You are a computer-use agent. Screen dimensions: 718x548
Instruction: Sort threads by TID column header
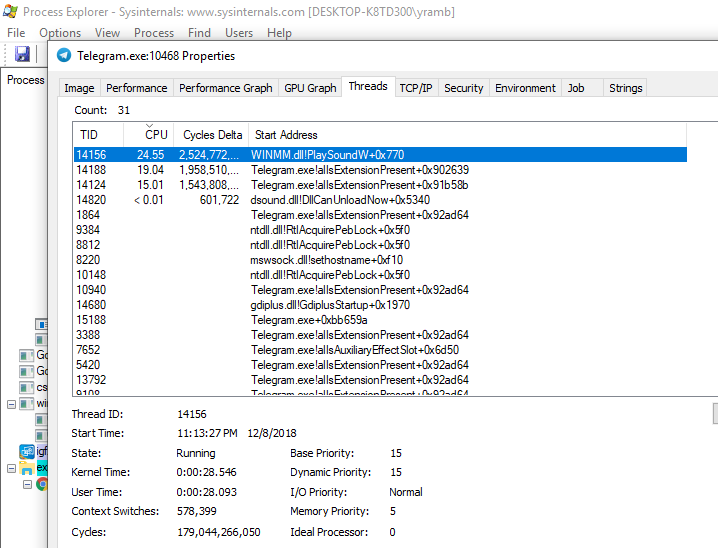[98, 135]
